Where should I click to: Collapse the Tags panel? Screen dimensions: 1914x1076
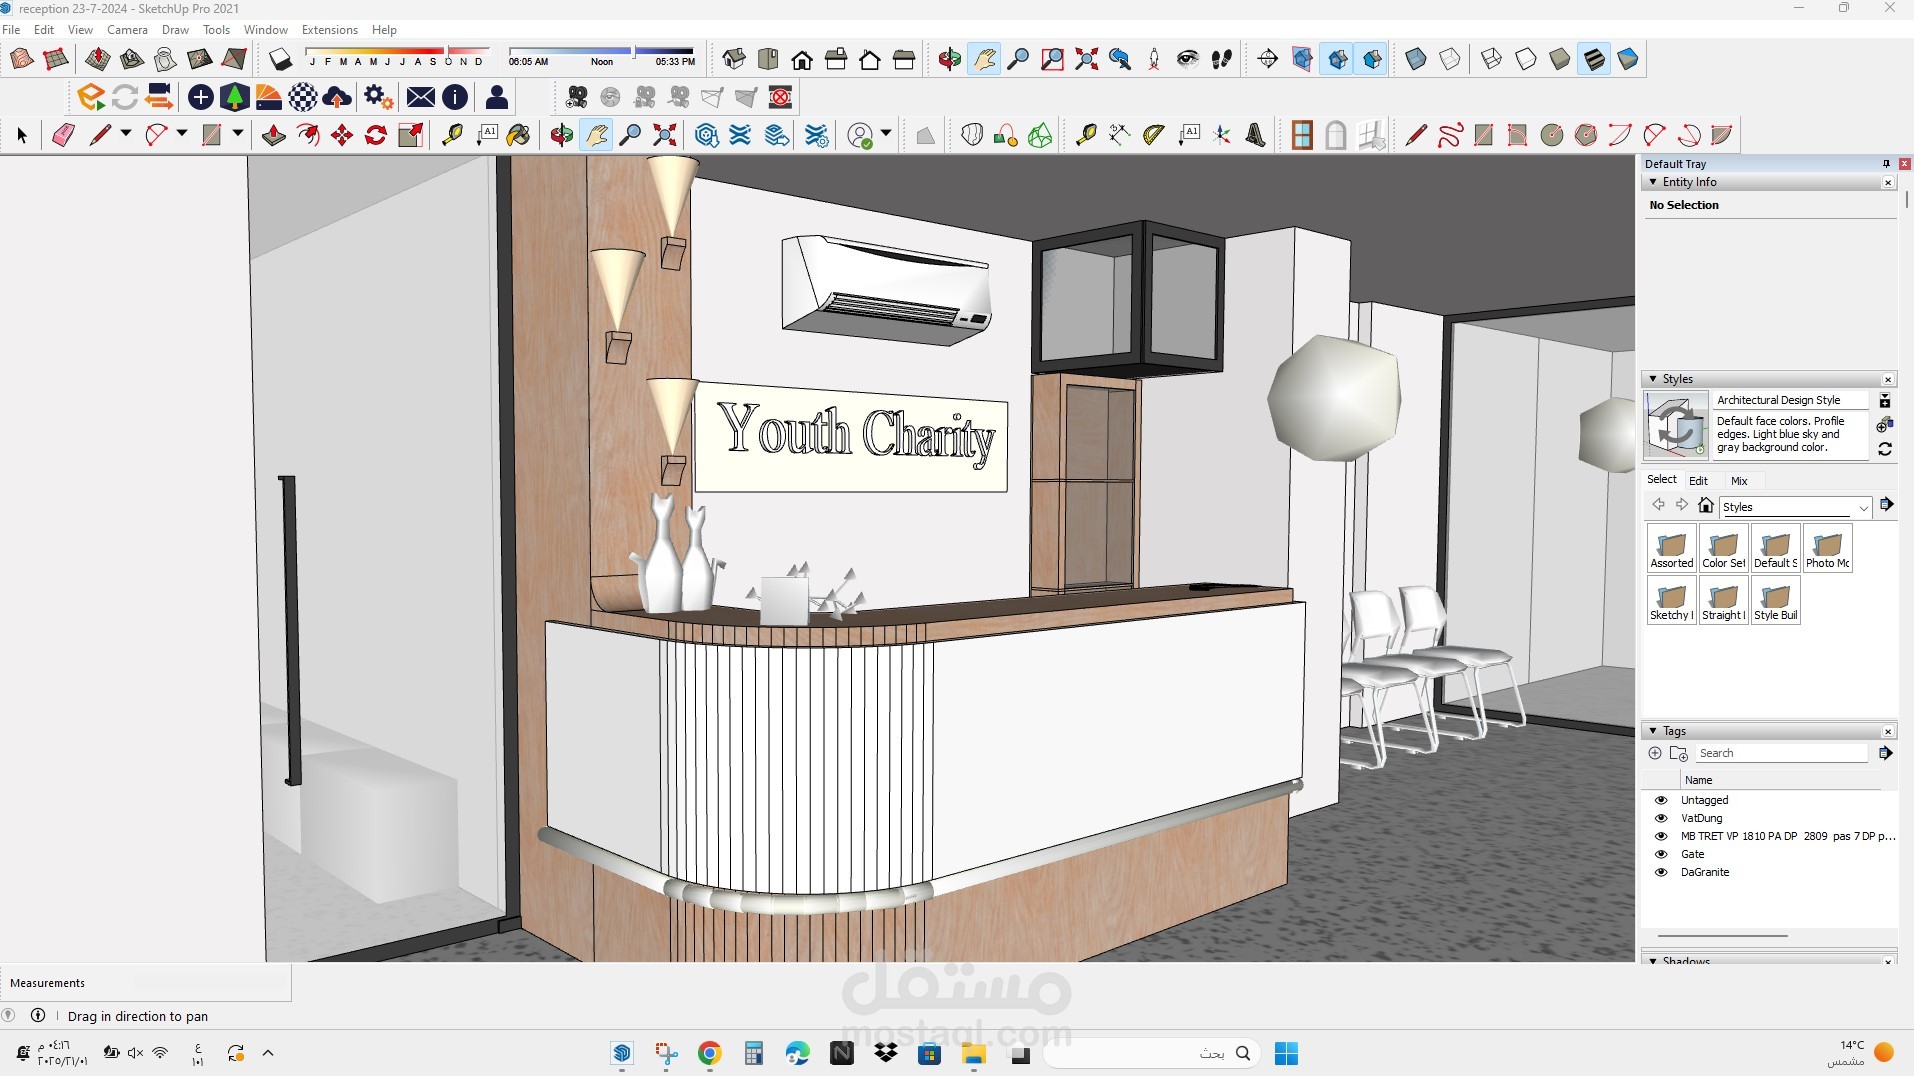tap(1653, 731)
